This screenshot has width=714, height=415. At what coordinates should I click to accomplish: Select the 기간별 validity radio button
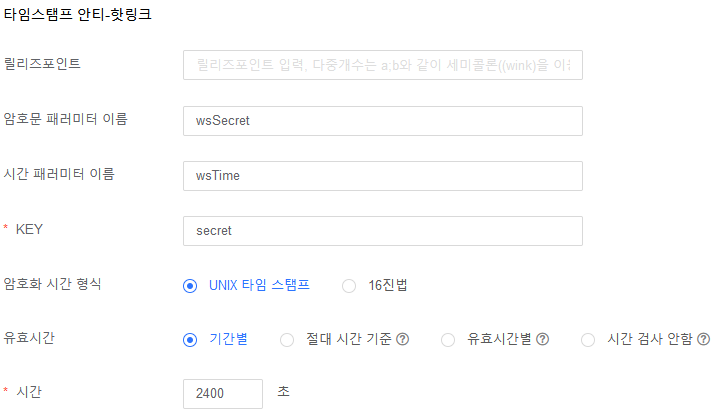(x=190, y=340)
